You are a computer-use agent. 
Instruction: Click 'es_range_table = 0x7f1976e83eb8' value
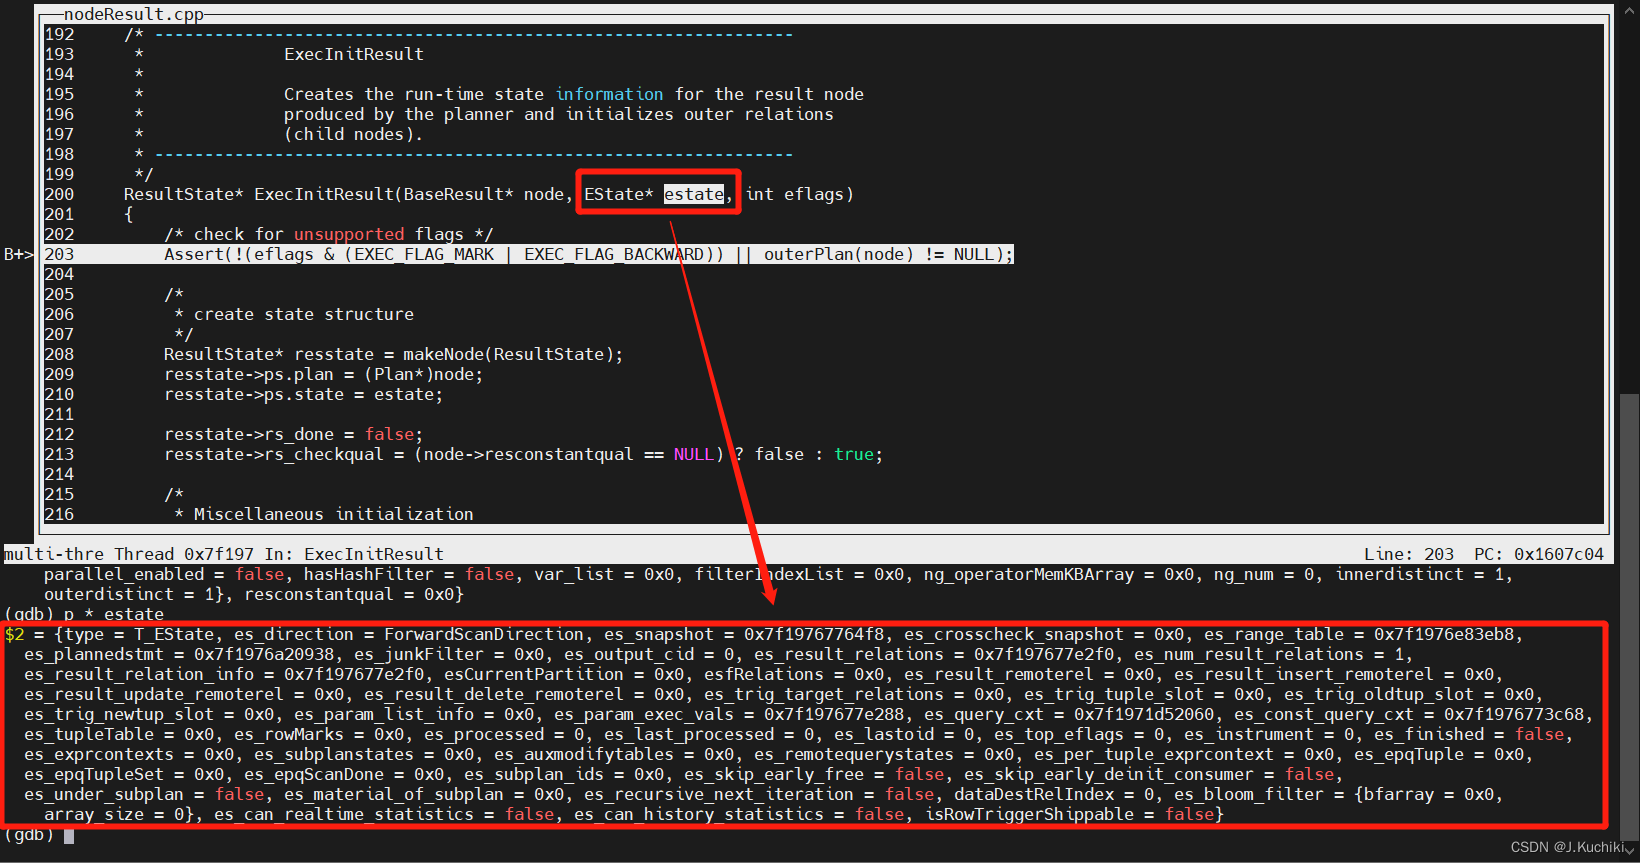[x=1359, y=634]
